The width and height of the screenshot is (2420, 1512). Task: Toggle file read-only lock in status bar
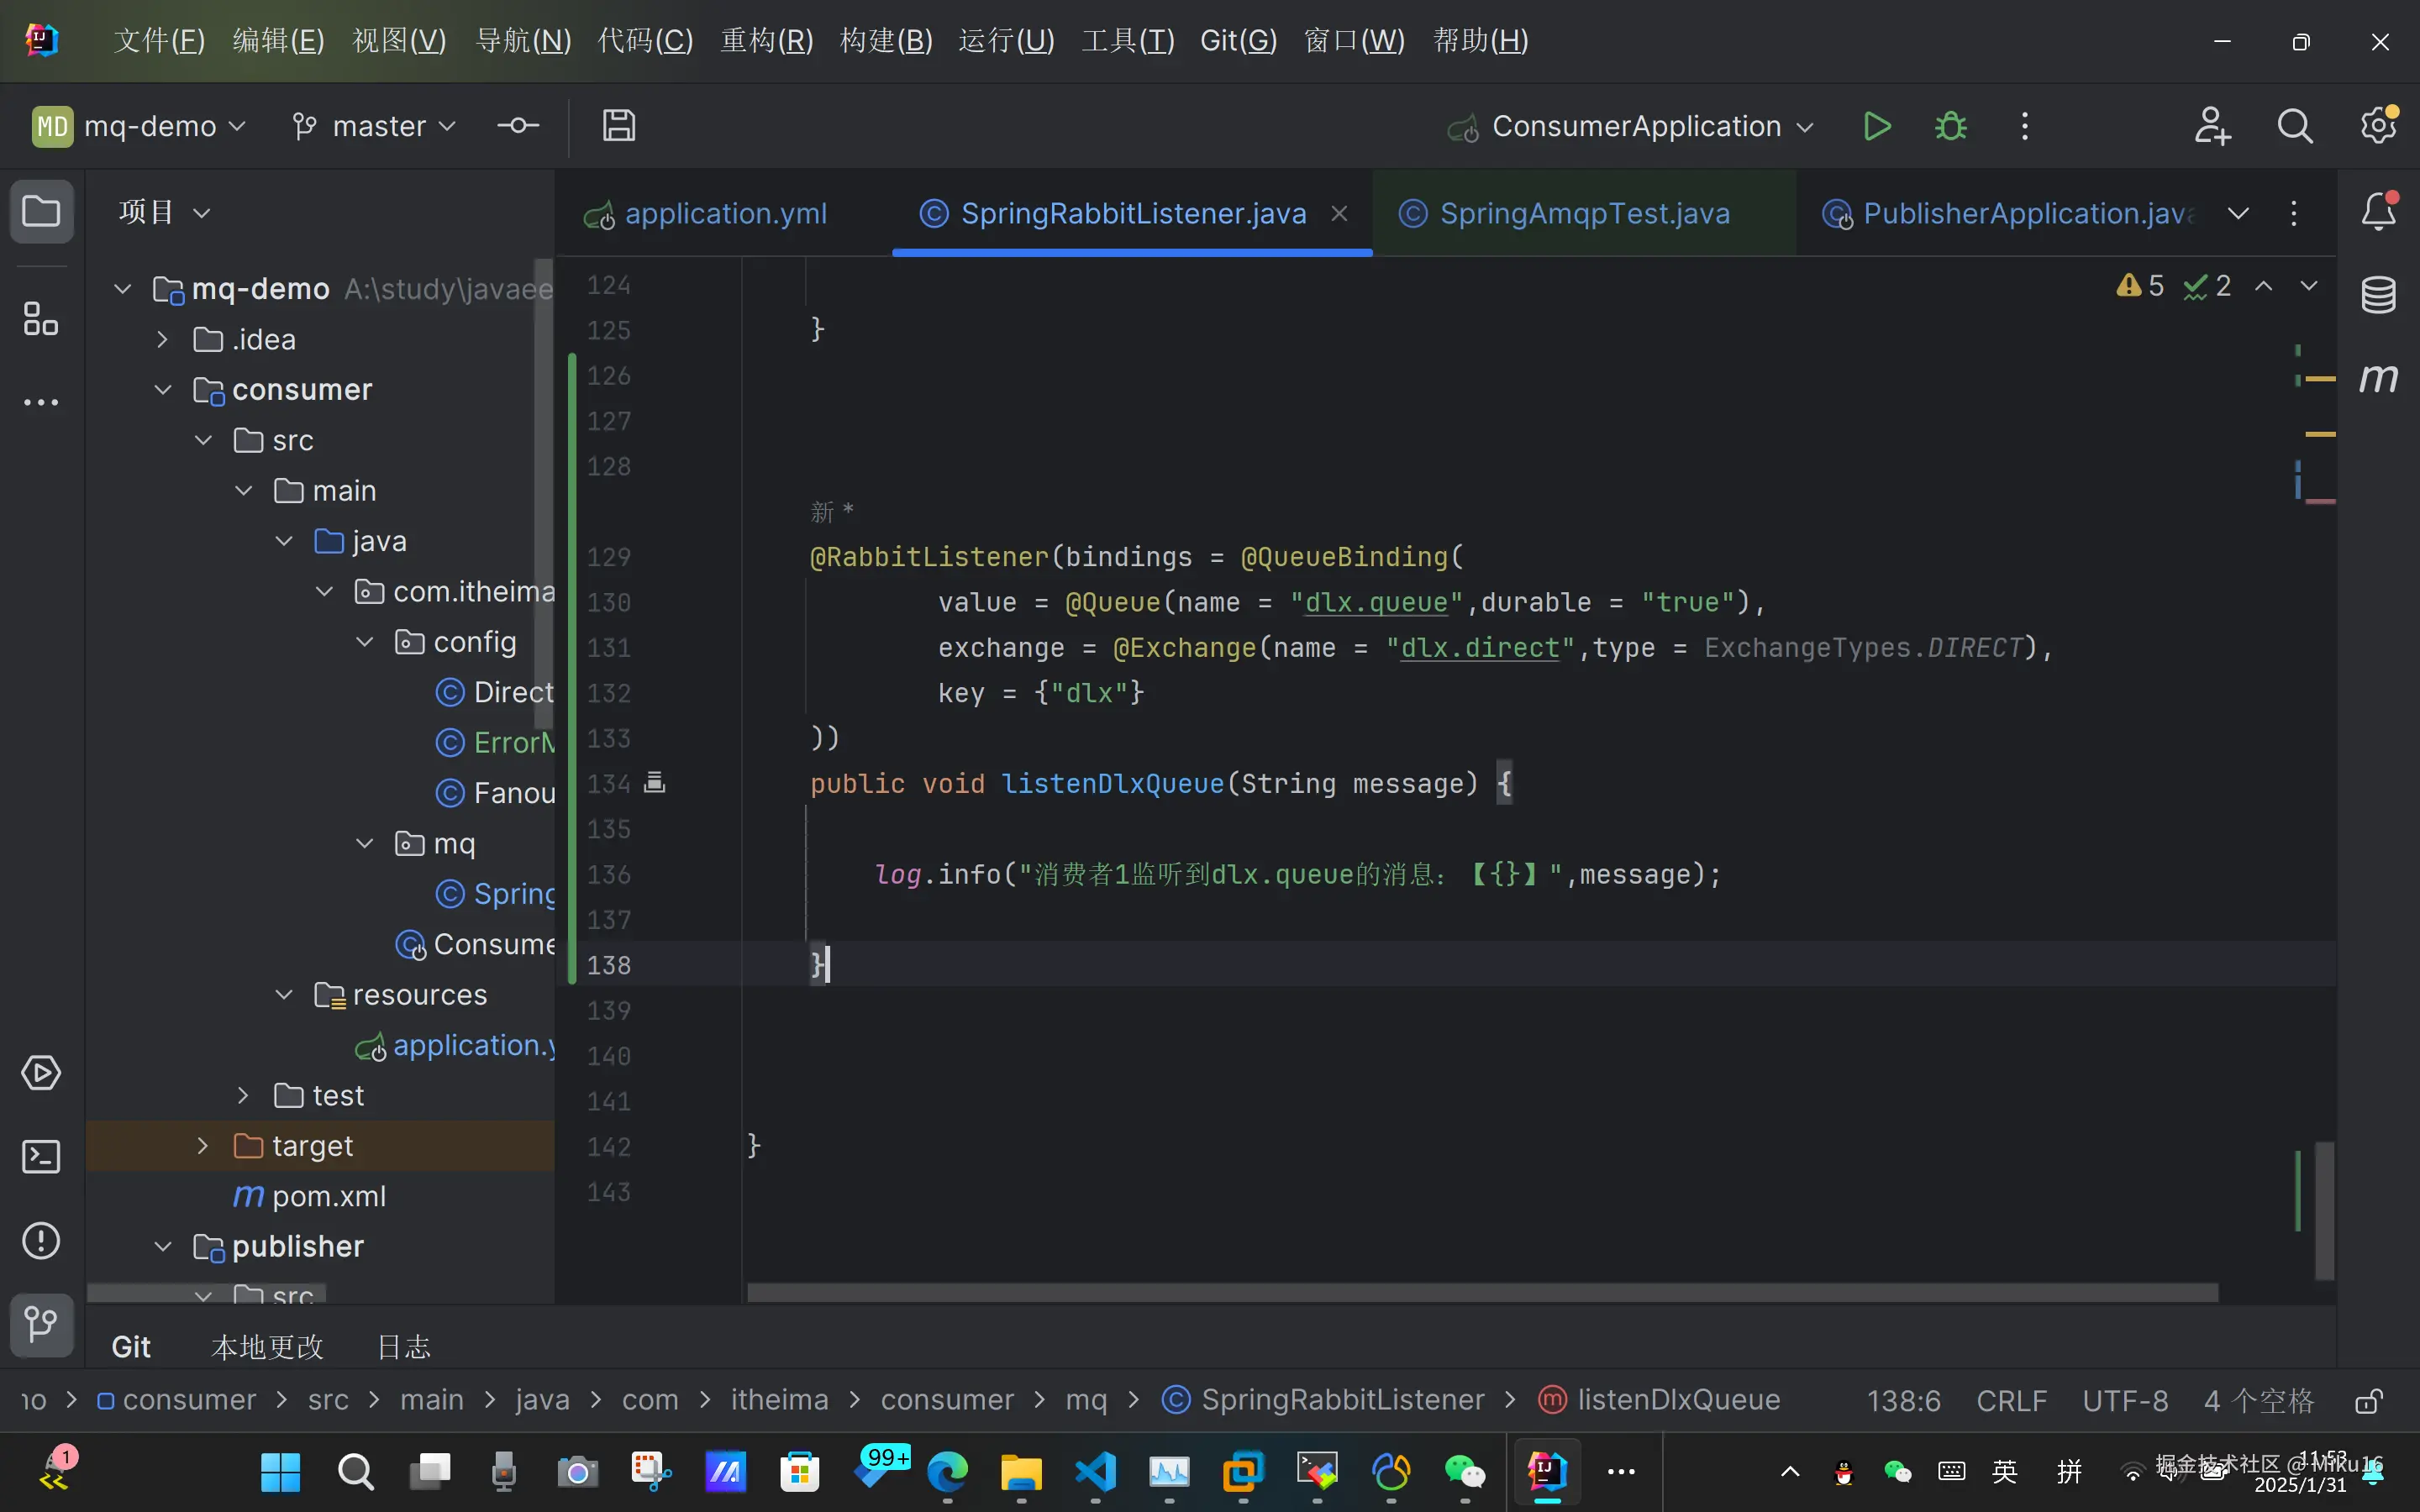[x=2368, y=1400]
